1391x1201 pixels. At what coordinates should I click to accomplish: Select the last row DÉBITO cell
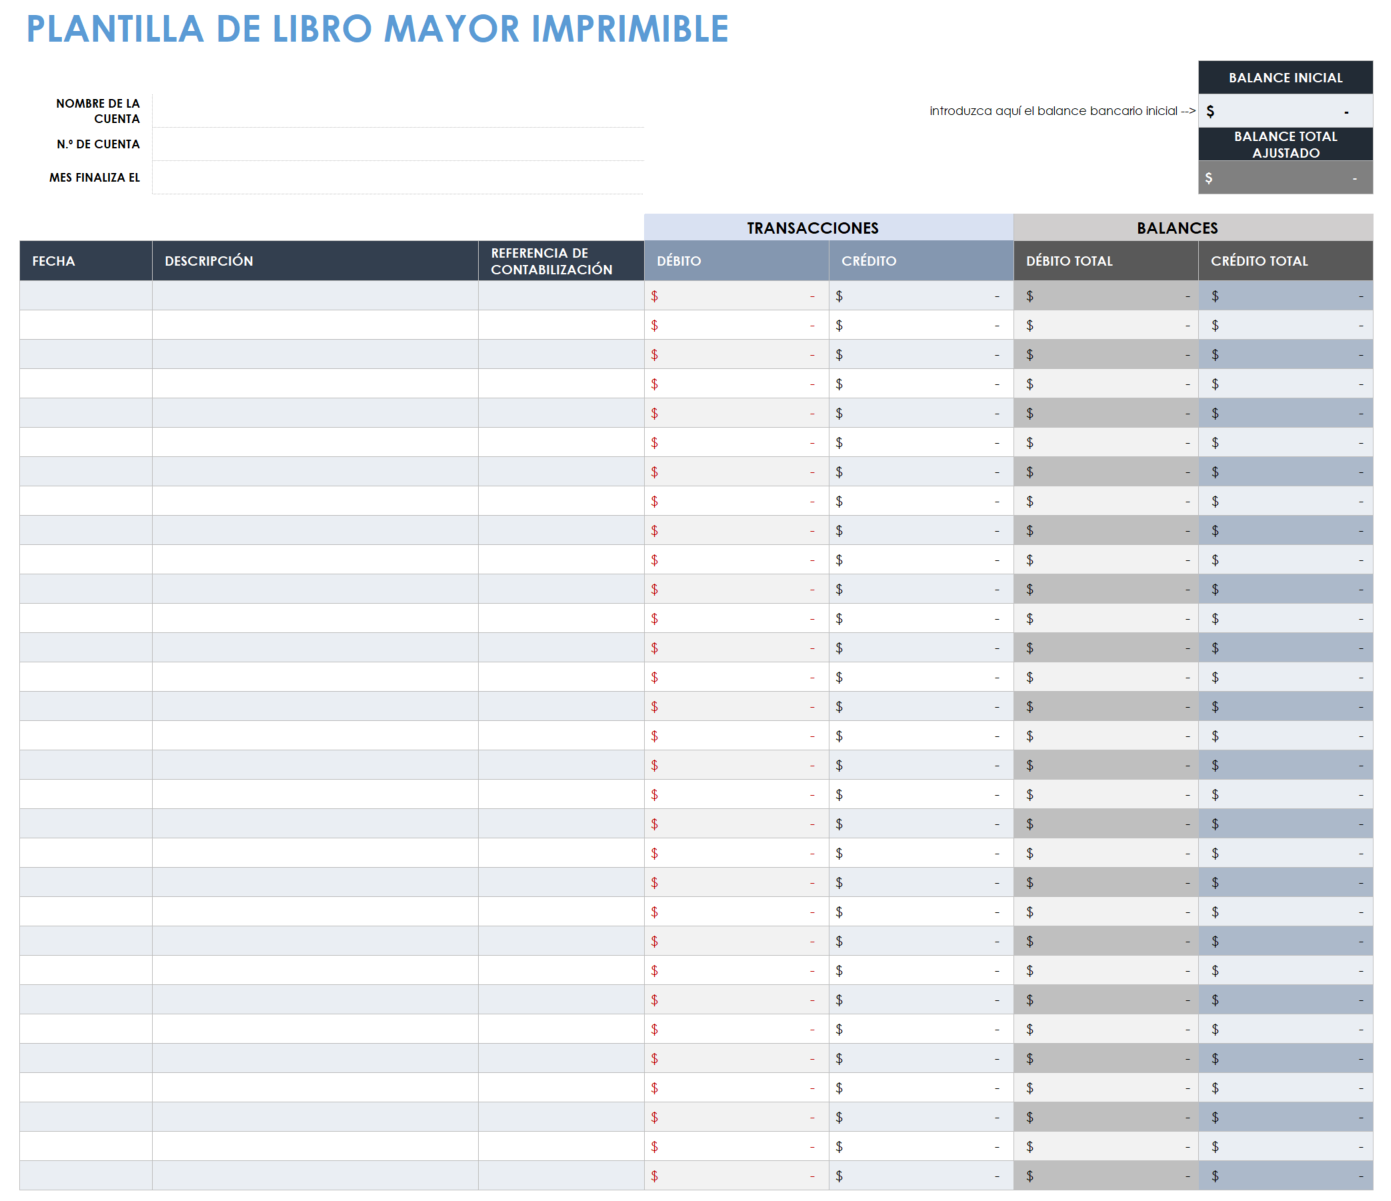coord(736,1176)
